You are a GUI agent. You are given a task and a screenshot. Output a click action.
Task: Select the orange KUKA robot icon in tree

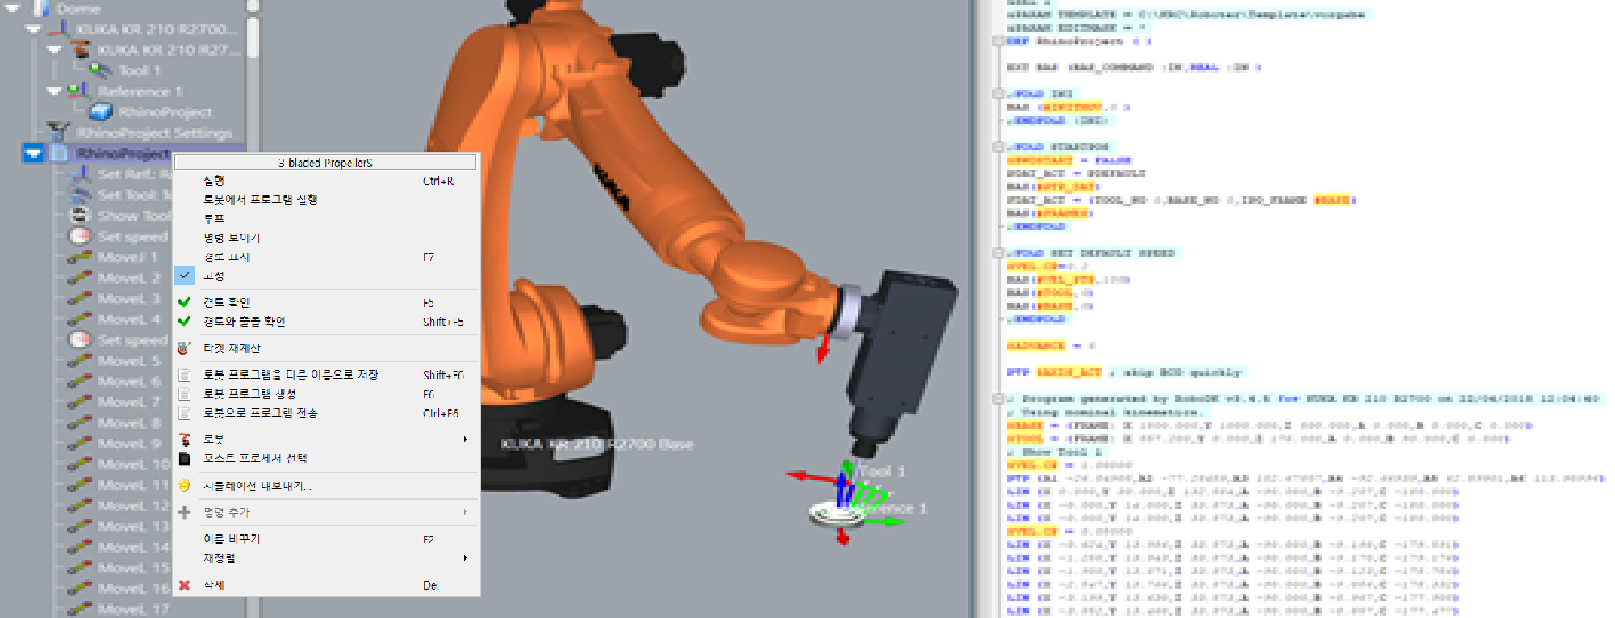click(81, 49)
